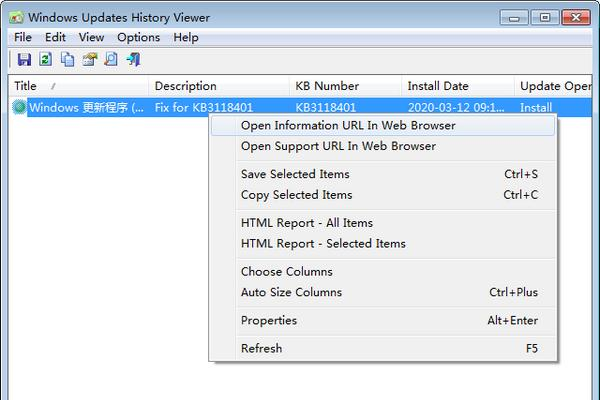Screen dimensions: 600x400
Task: Open the Edit menu
Action: (55, 38)
